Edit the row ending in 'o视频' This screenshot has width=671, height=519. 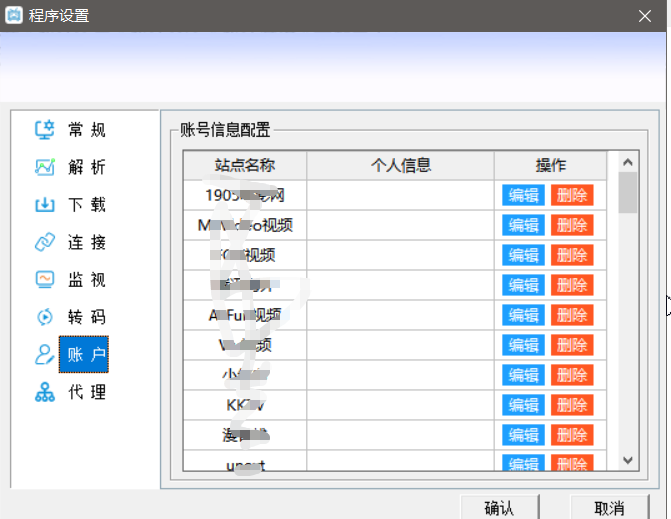click(523, 225)
